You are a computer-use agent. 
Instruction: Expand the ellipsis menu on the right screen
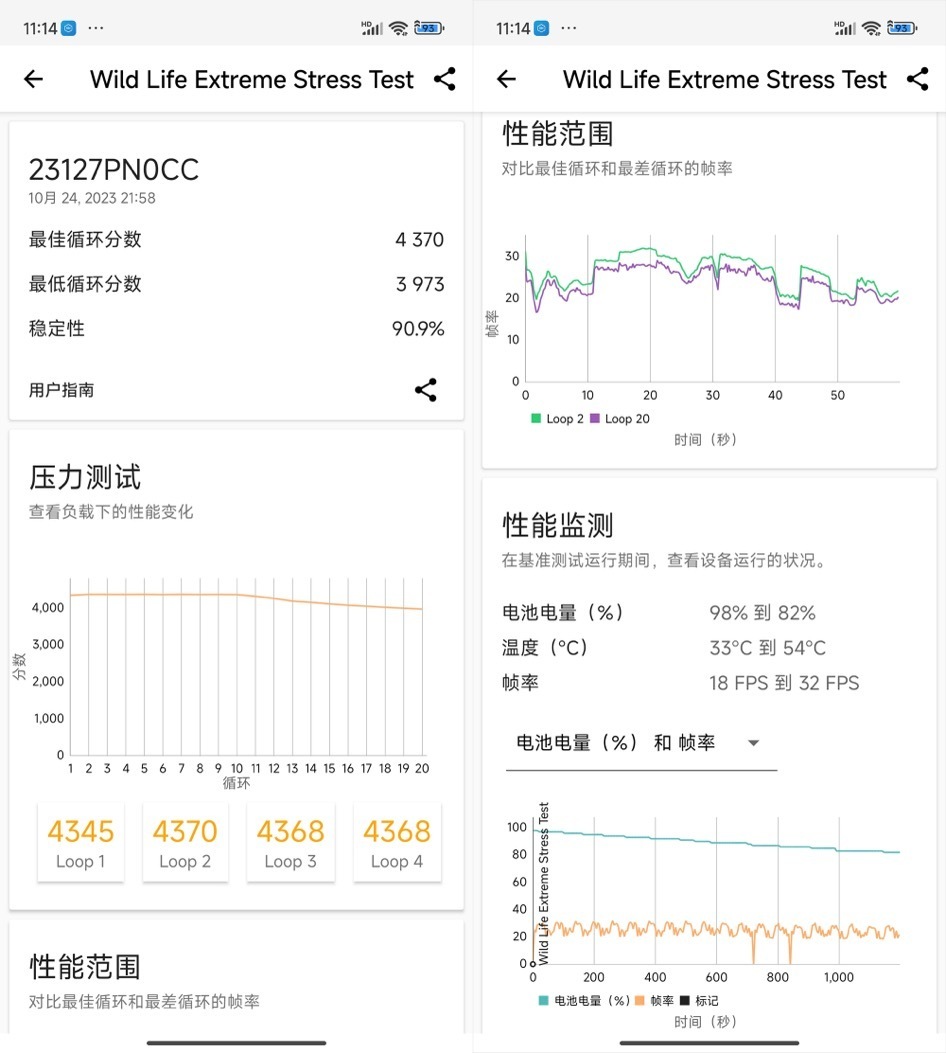[568, 28]
